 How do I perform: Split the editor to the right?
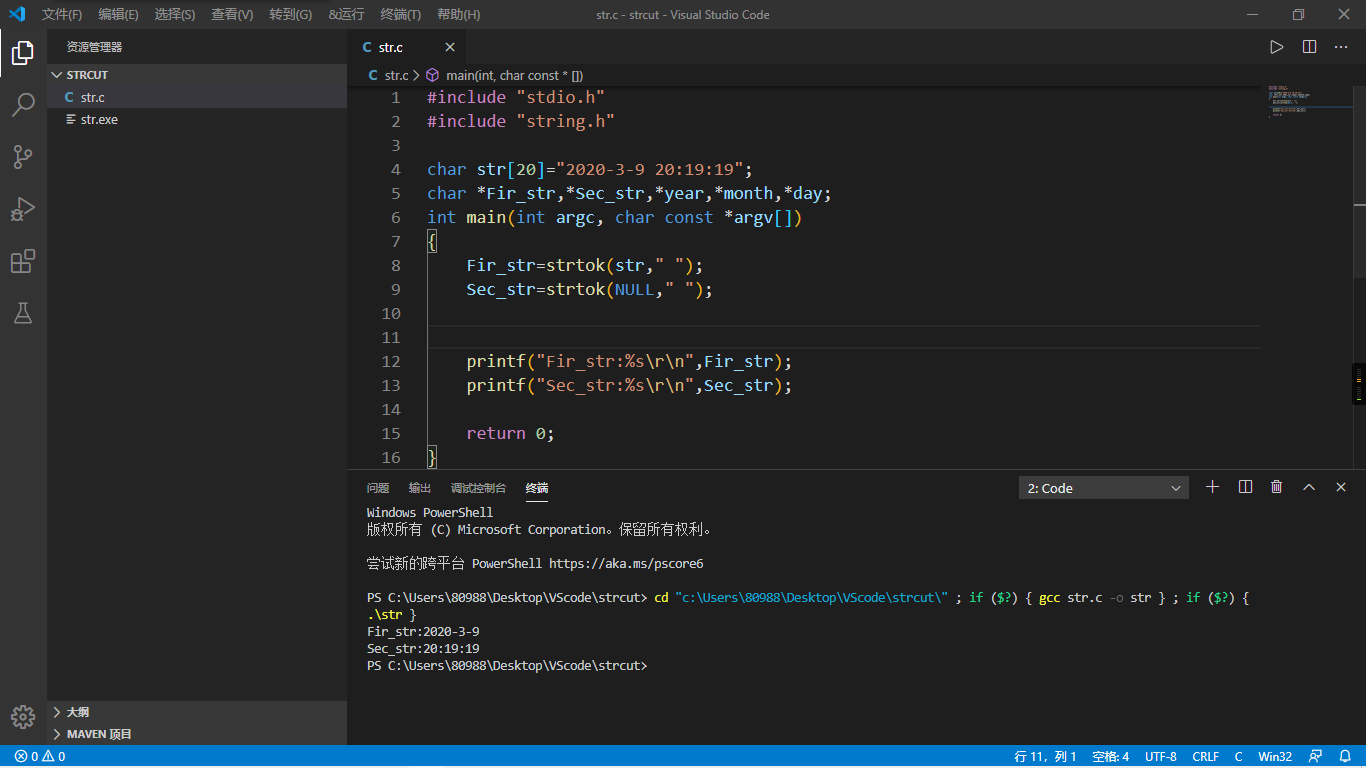1309,47
